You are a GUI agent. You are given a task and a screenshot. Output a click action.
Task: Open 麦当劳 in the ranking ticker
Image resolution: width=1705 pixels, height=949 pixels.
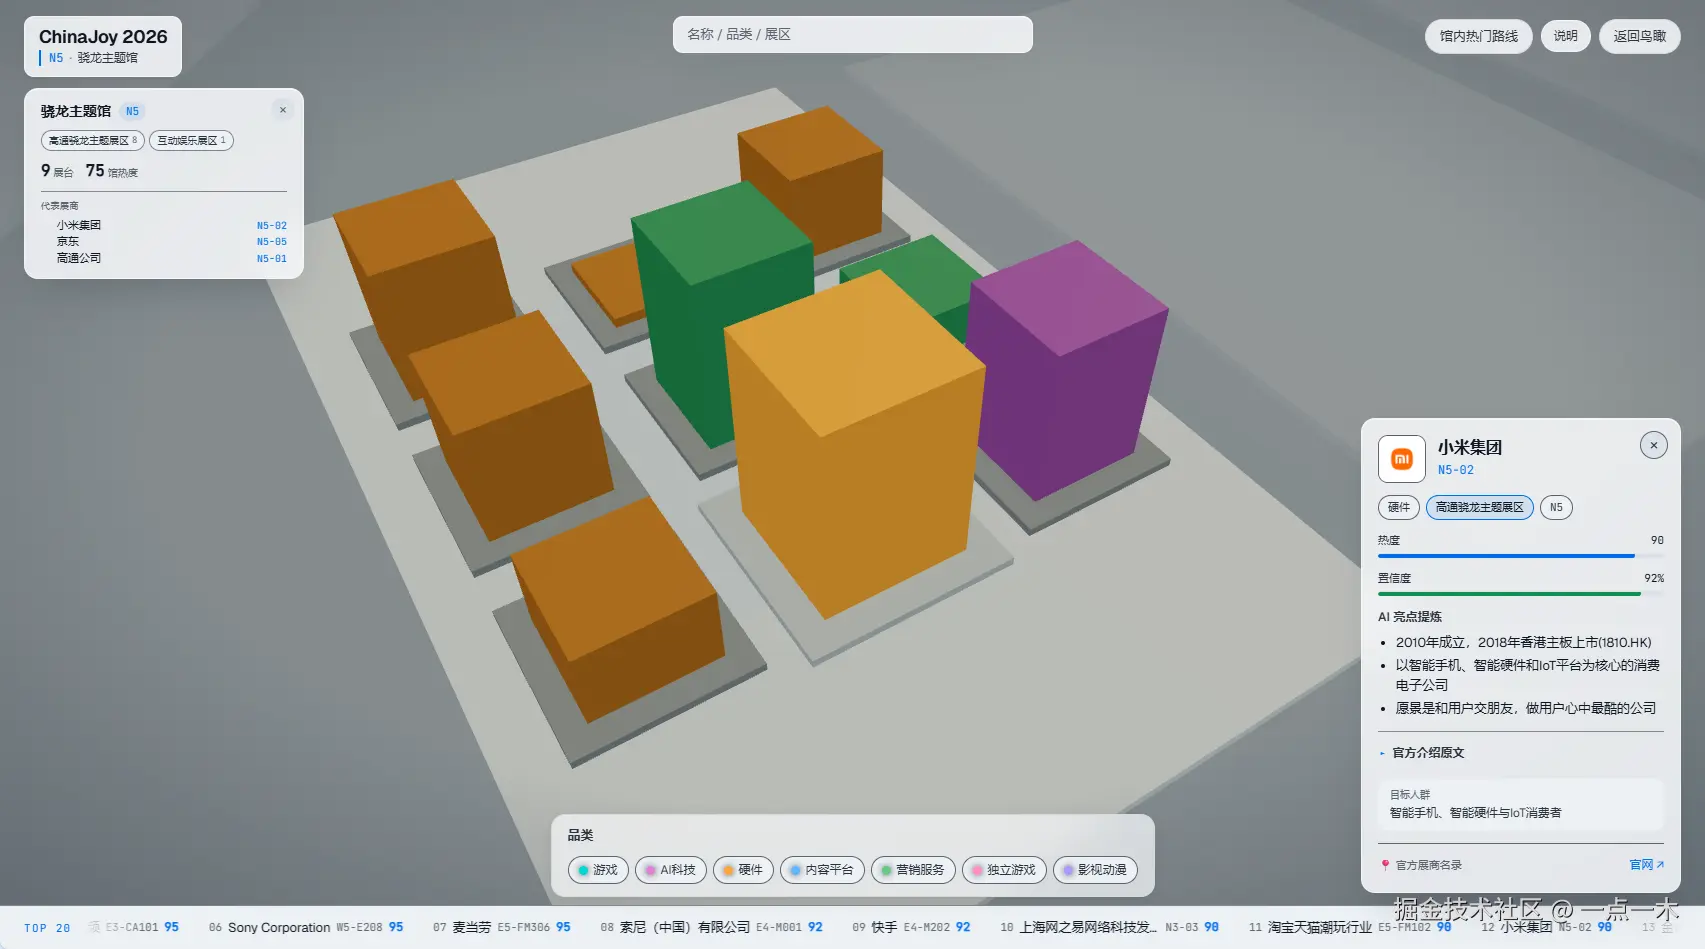tap(502, 928)
